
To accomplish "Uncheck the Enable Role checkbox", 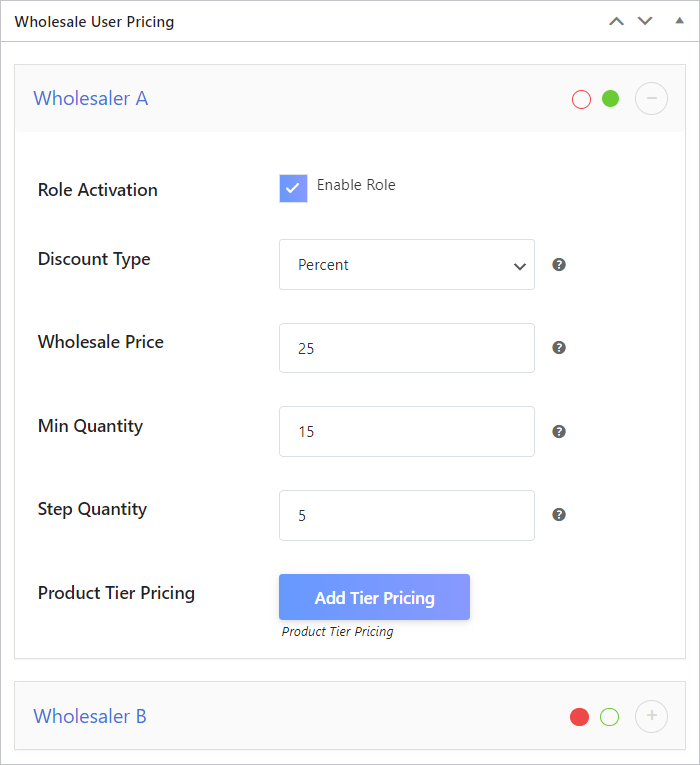I will coord(293,188).
